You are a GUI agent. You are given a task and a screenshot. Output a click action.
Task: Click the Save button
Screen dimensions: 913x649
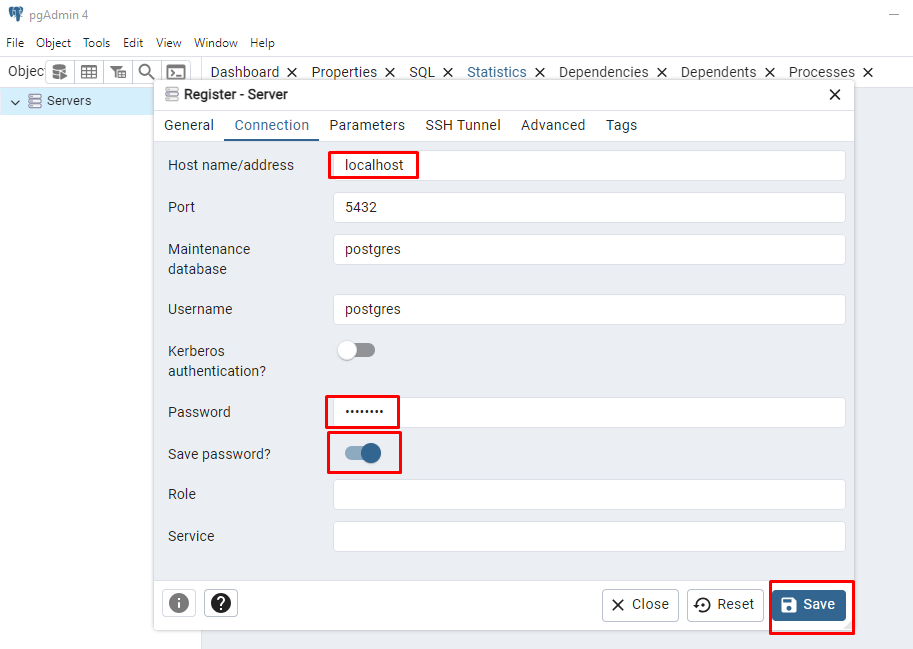[x=809, y=605]
